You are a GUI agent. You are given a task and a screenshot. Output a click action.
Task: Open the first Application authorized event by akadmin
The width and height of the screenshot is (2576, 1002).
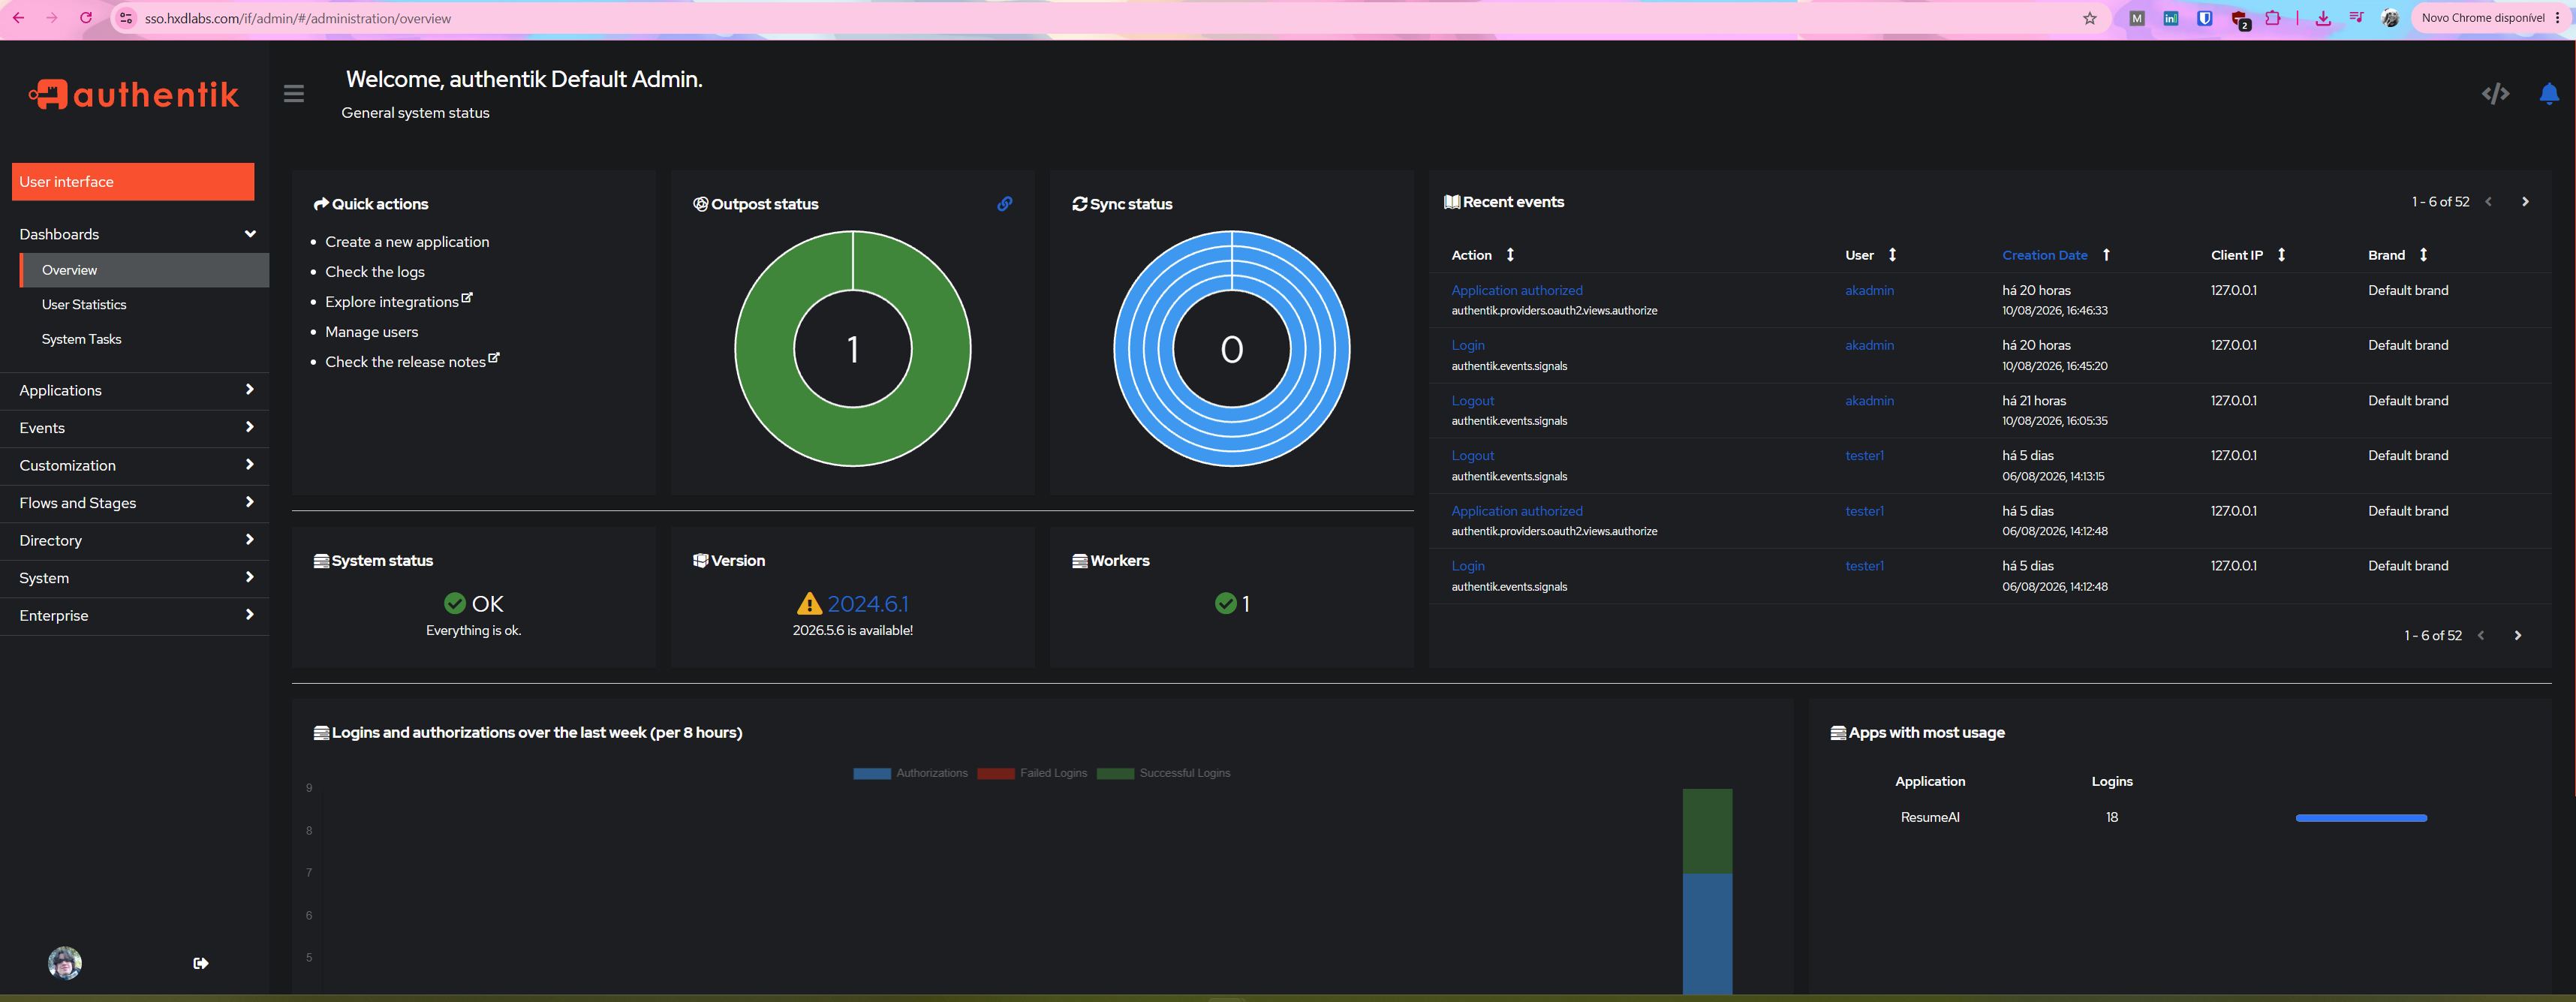click(1517, 291)
